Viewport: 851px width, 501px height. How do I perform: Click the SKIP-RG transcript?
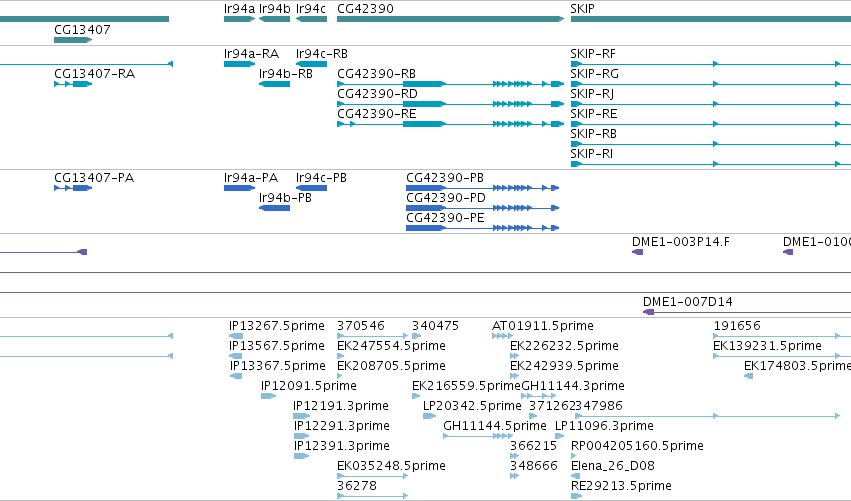(x=711, y=84)
